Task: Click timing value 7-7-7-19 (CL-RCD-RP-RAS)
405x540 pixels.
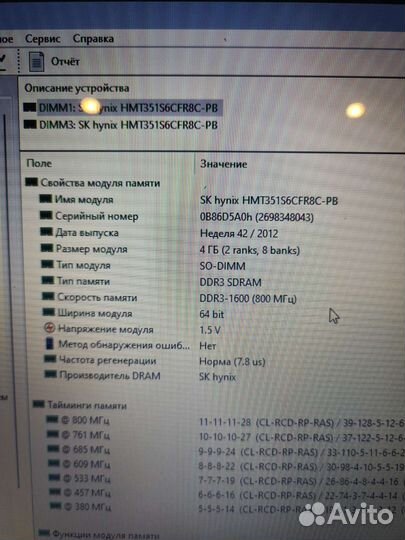Action: tap(257, 481)
